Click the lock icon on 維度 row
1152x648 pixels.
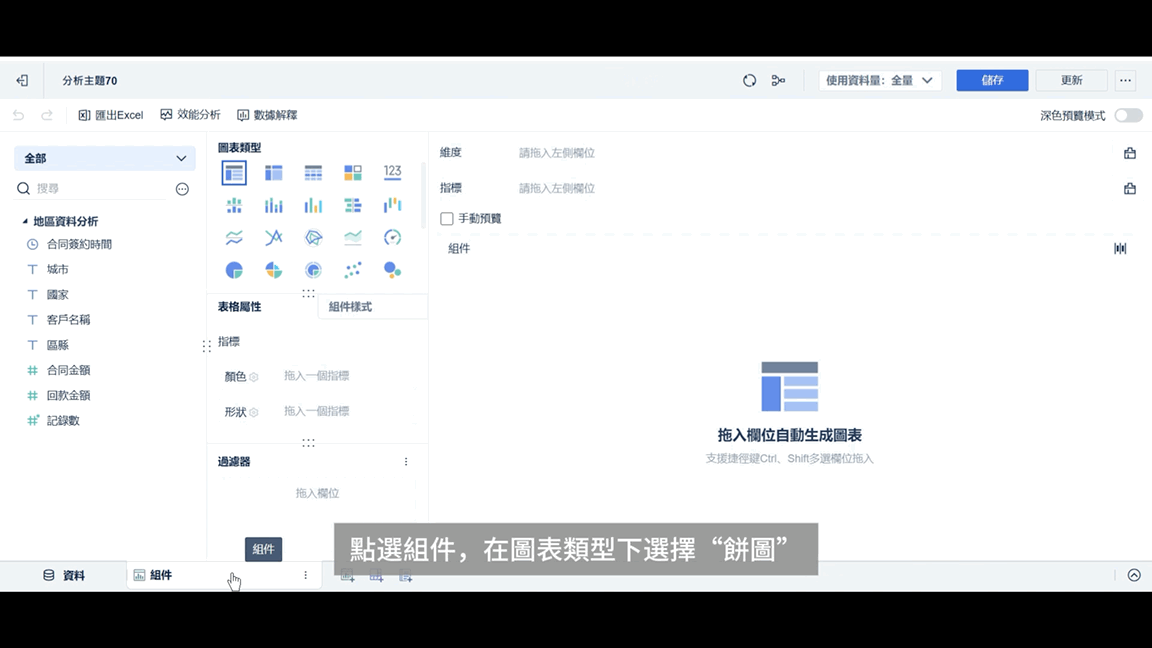tap(1130, 153)
